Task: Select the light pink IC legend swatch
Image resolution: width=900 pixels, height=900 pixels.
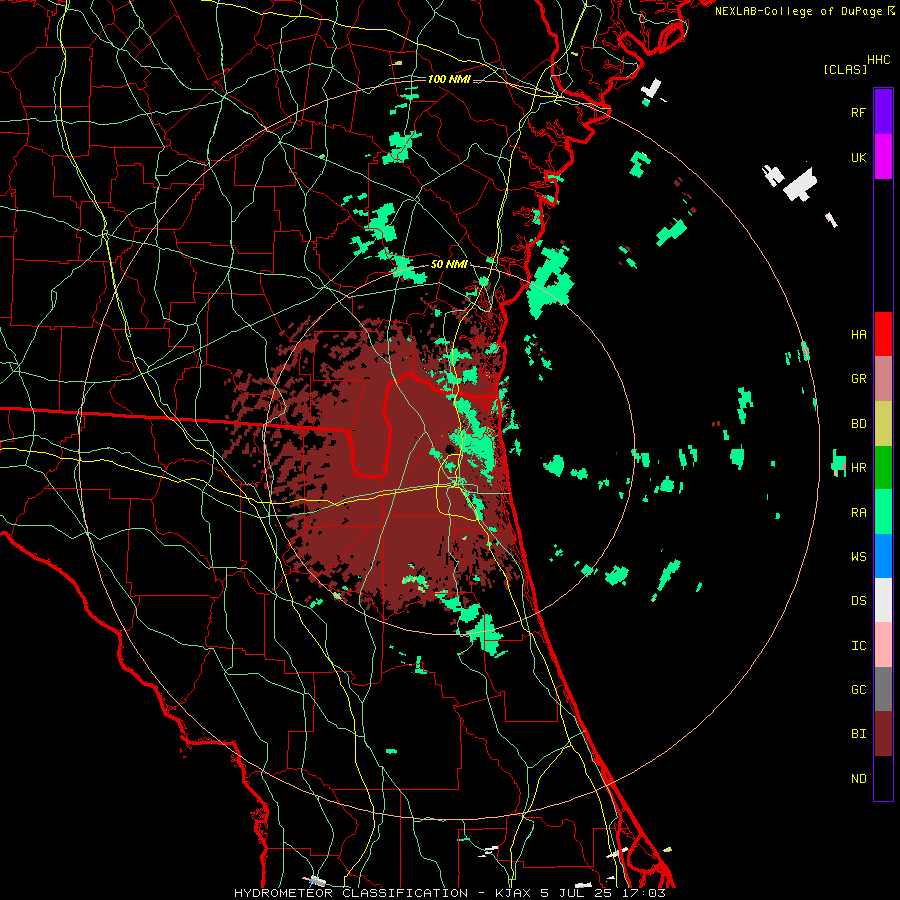Action: [883, 645]
